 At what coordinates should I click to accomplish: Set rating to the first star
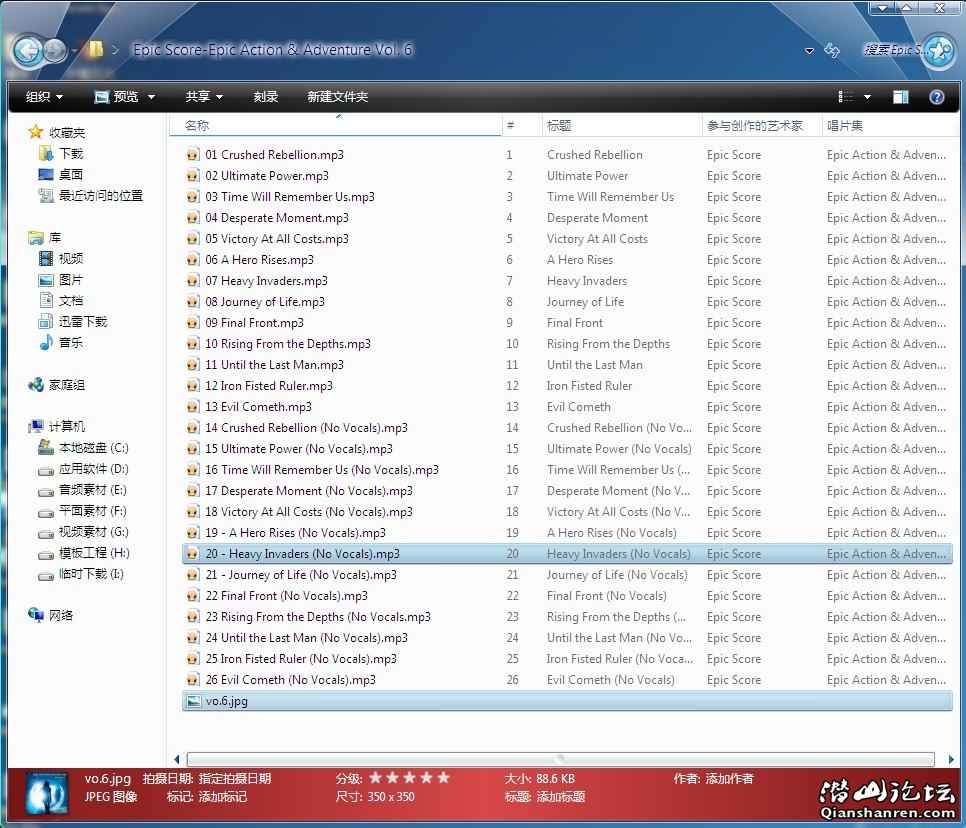(x=375, y=777)
